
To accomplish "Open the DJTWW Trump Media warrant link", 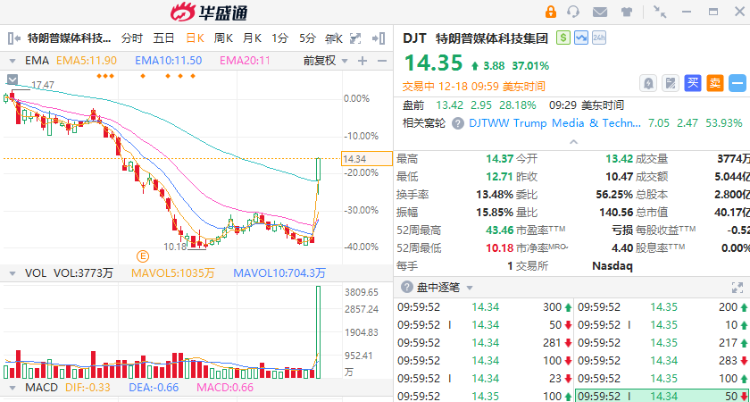I will coord(555,123).
